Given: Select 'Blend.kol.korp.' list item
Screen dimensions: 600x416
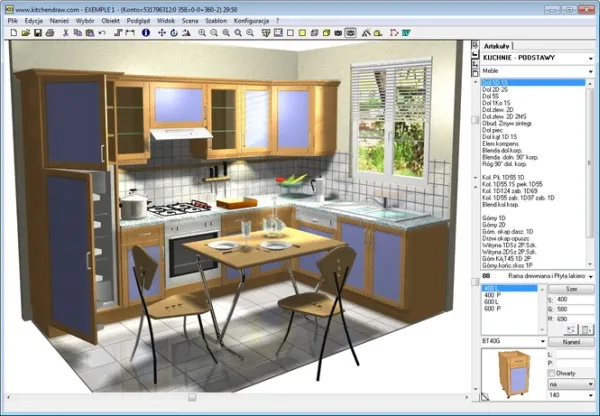Looking at the screenshot, I should click(501, 204).
